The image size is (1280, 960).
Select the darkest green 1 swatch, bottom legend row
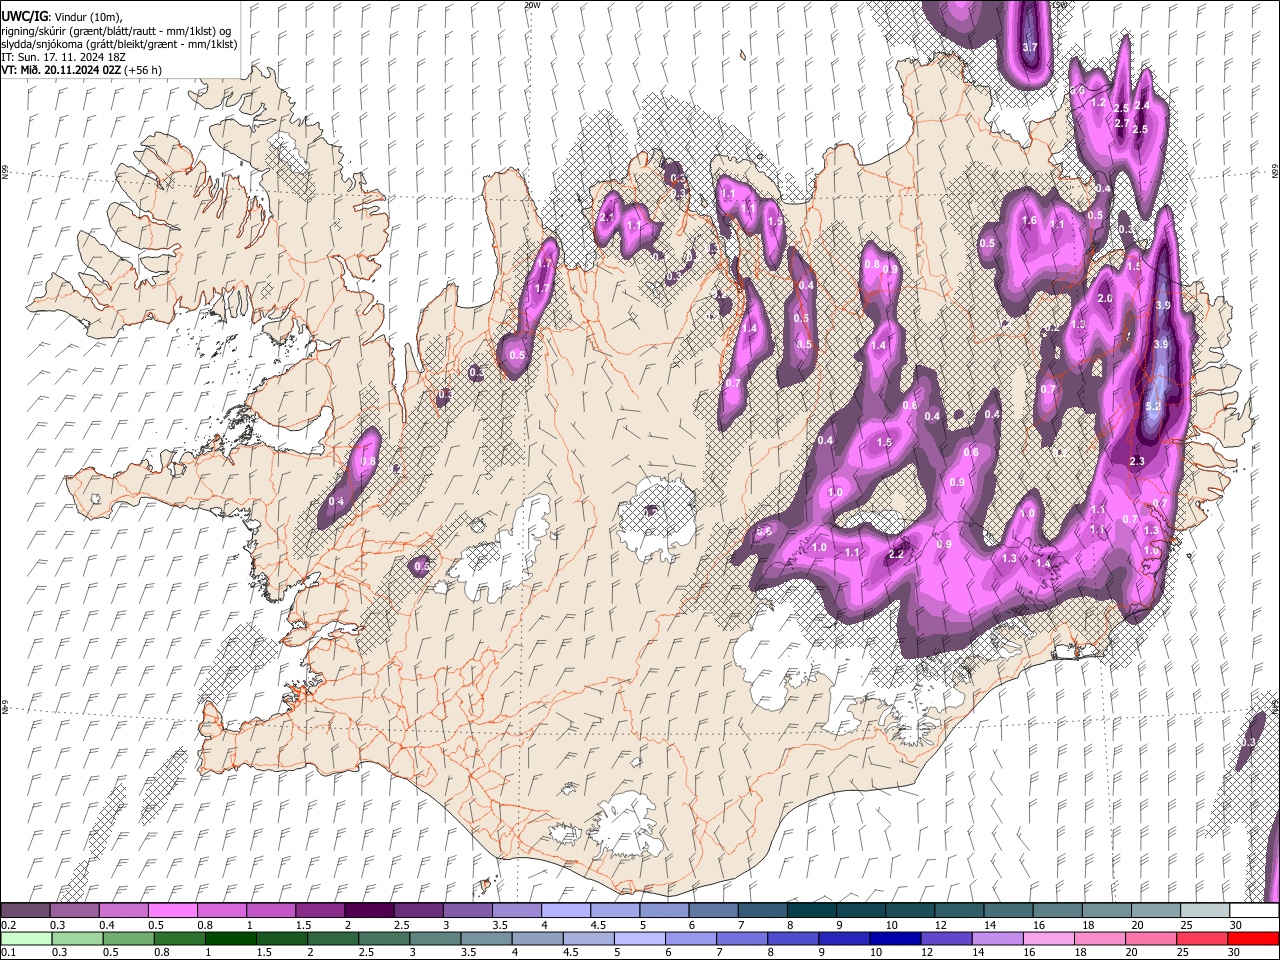(231, 938)
